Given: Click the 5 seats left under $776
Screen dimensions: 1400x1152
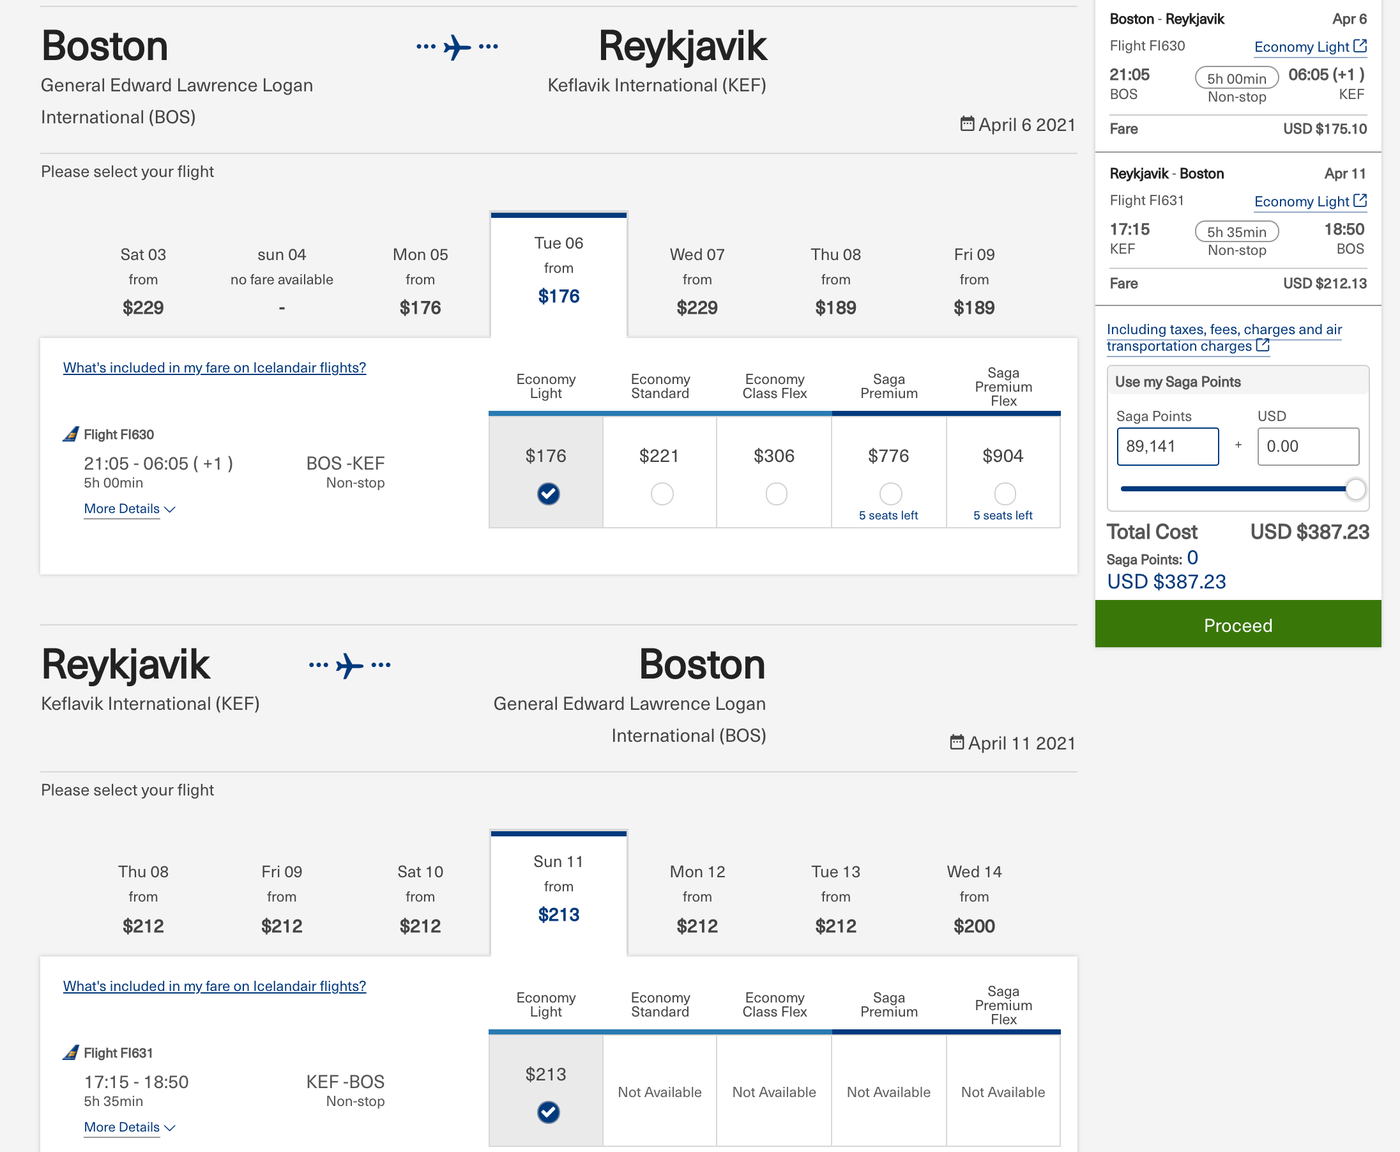Looking at the screenshot, I should tap(888, 515).
